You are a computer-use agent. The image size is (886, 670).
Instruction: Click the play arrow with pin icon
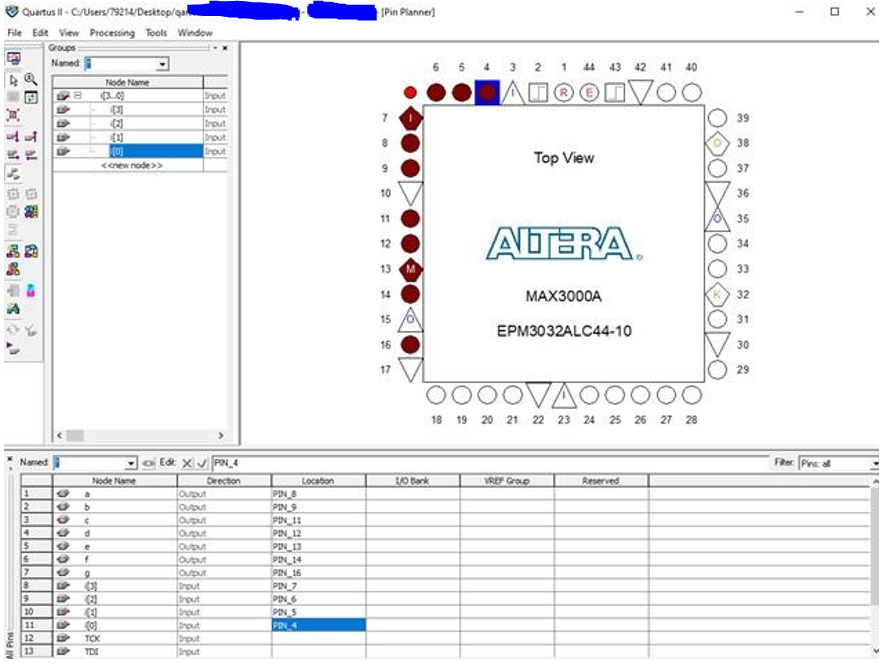point(12,349)
